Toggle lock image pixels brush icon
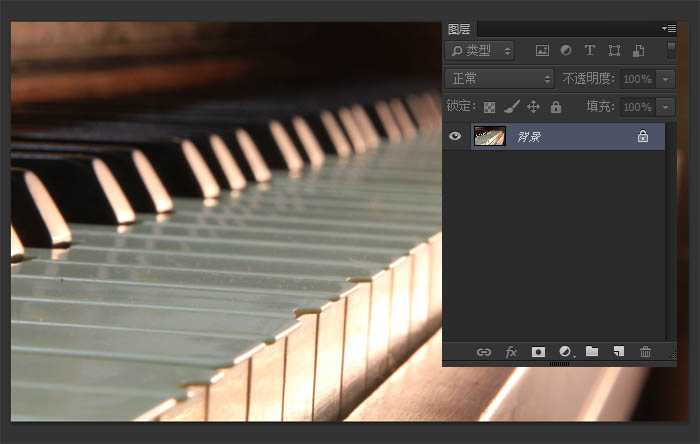 coord(511,107)
